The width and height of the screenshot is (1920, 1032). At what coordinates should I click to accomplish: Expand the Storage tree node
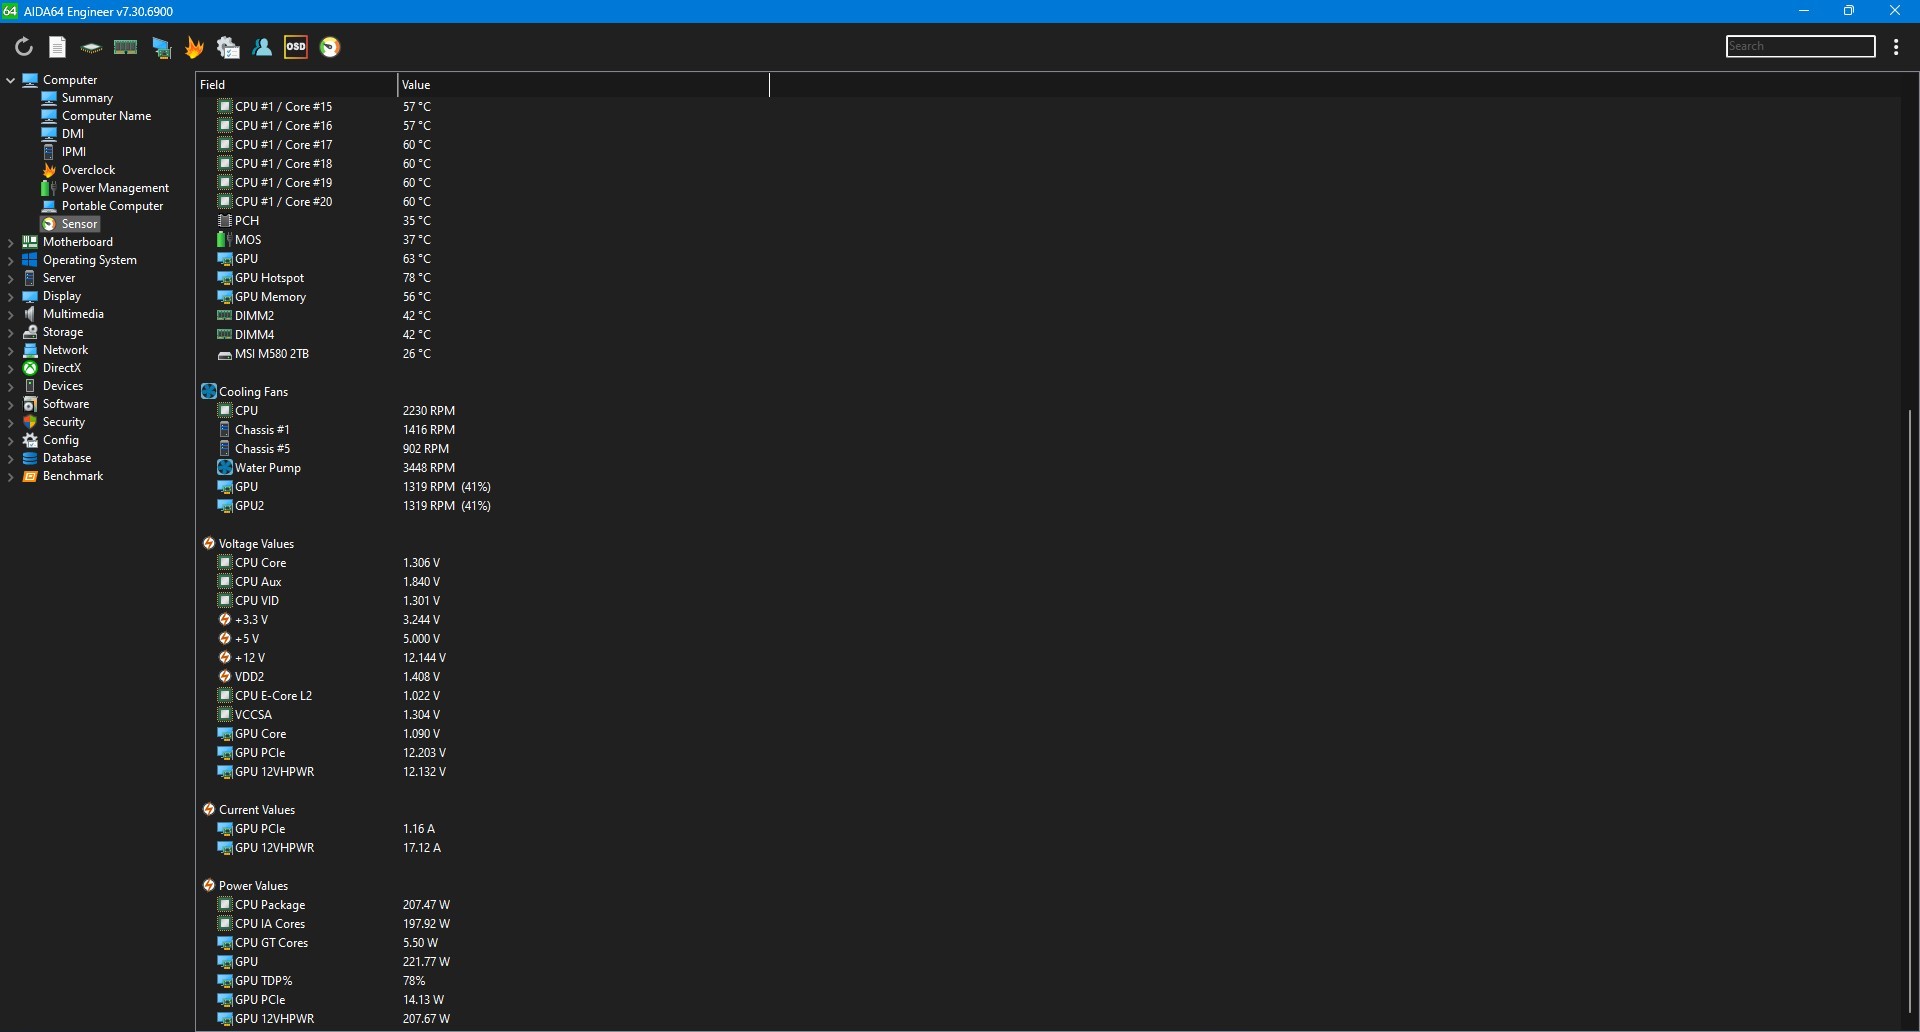point(10,332)
